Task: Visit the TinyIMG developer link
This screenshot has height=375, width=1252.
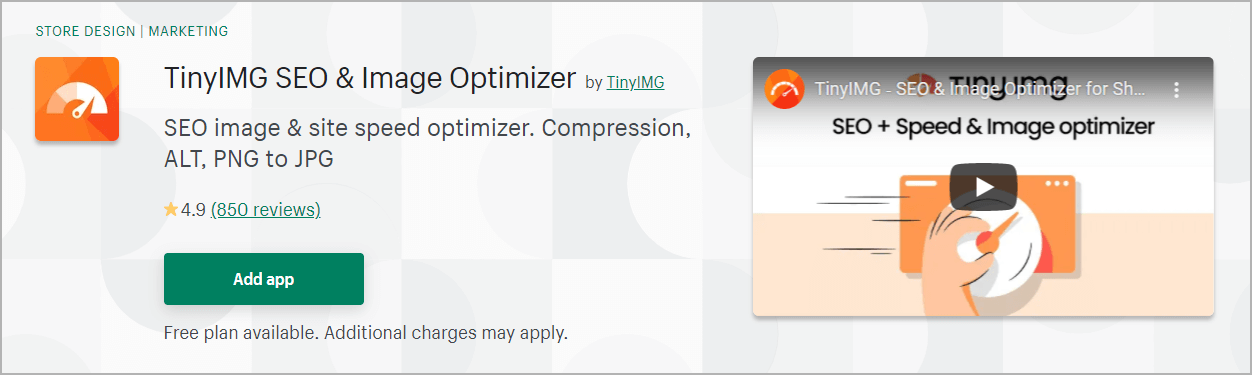Action: click(x=635, y=82)
